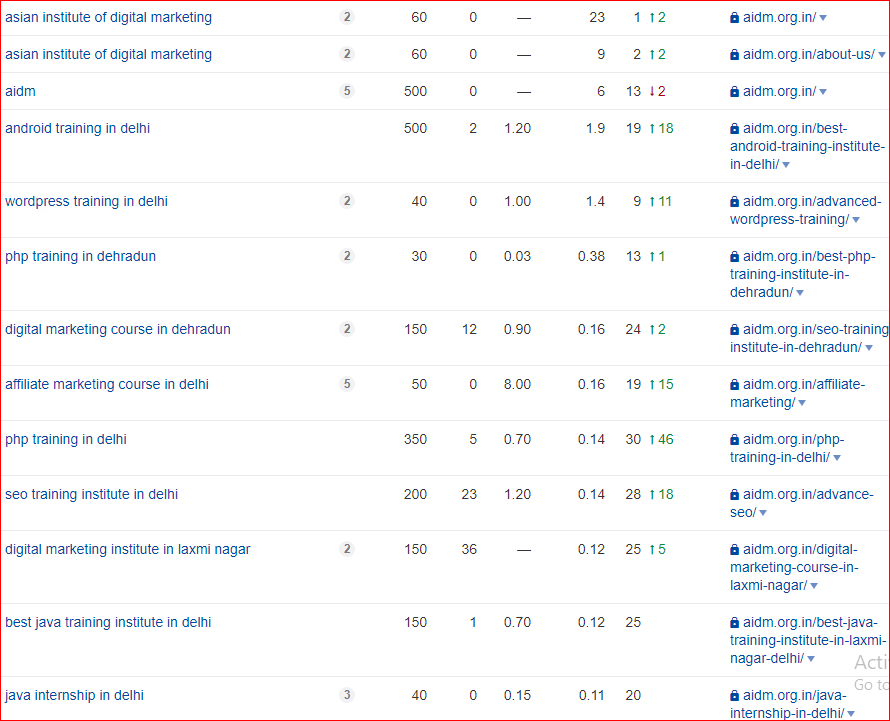Select CPC value 8.00 for affiliate marketing
This screenshot has height=721, width=890.
517,384
